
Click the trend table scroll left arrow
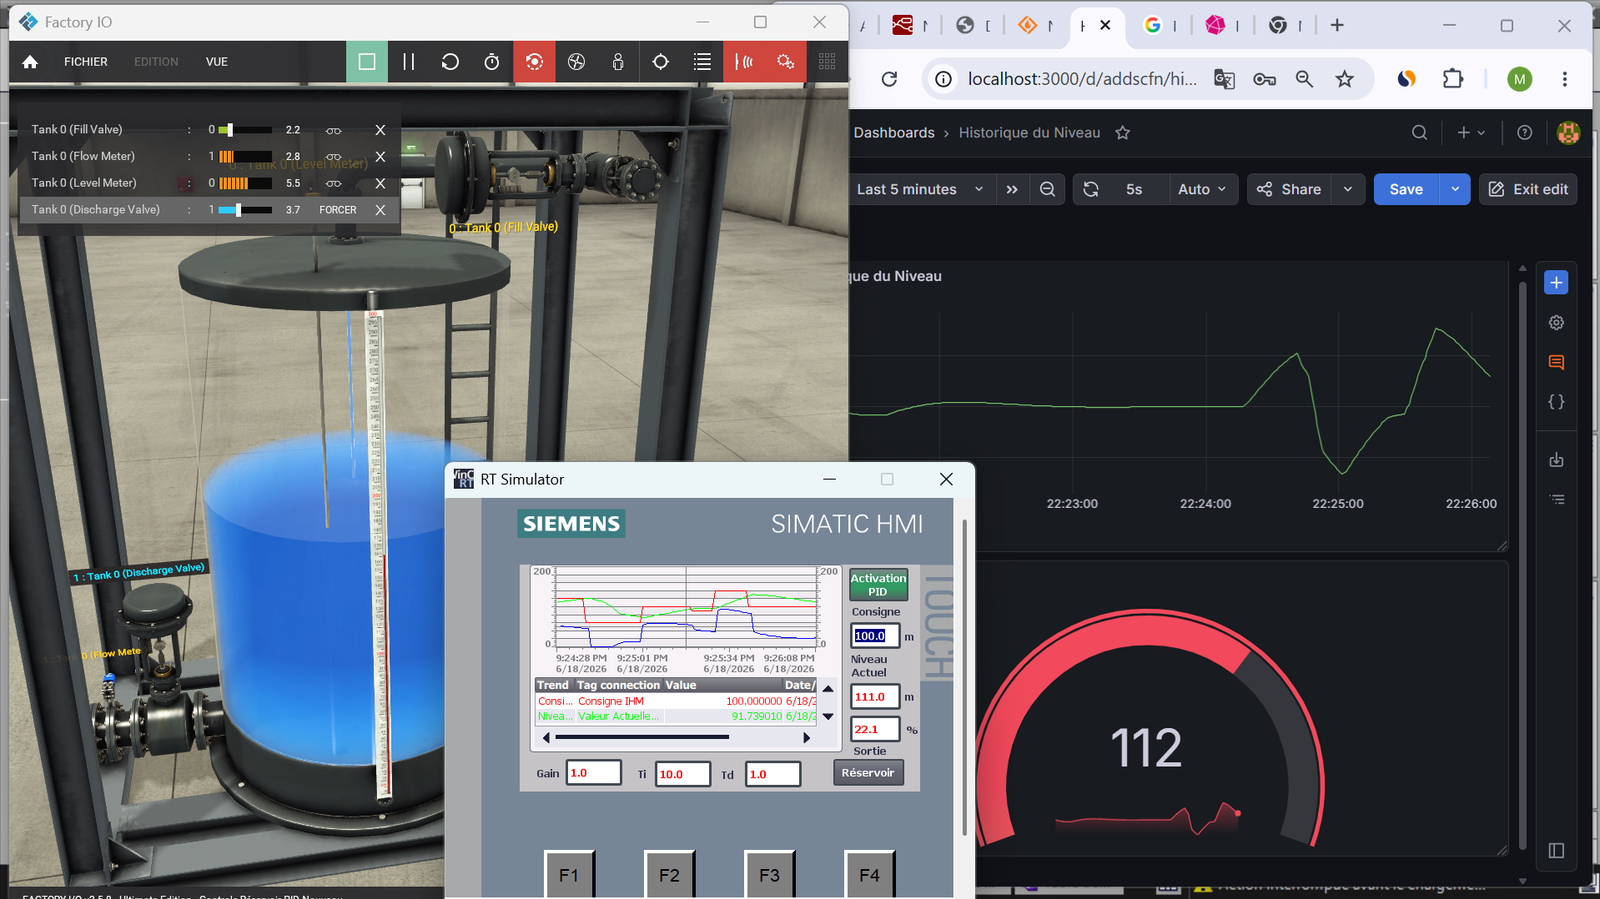click(x=546, y=738)
